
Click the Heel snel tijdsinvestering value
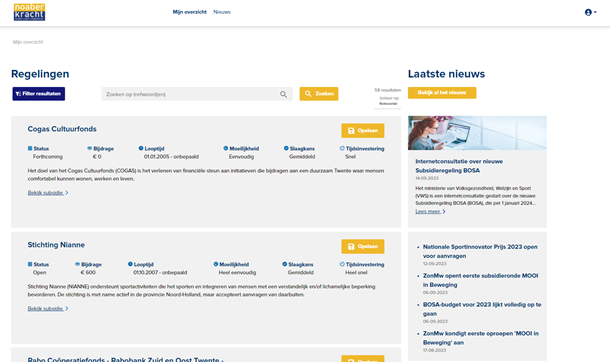[x=356, y=273]
